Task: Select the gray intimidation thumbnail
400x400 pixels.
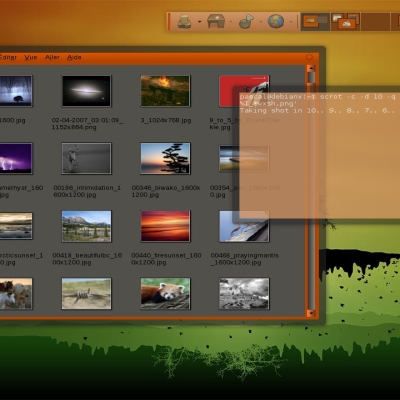Action: click(x=86, y=158)
